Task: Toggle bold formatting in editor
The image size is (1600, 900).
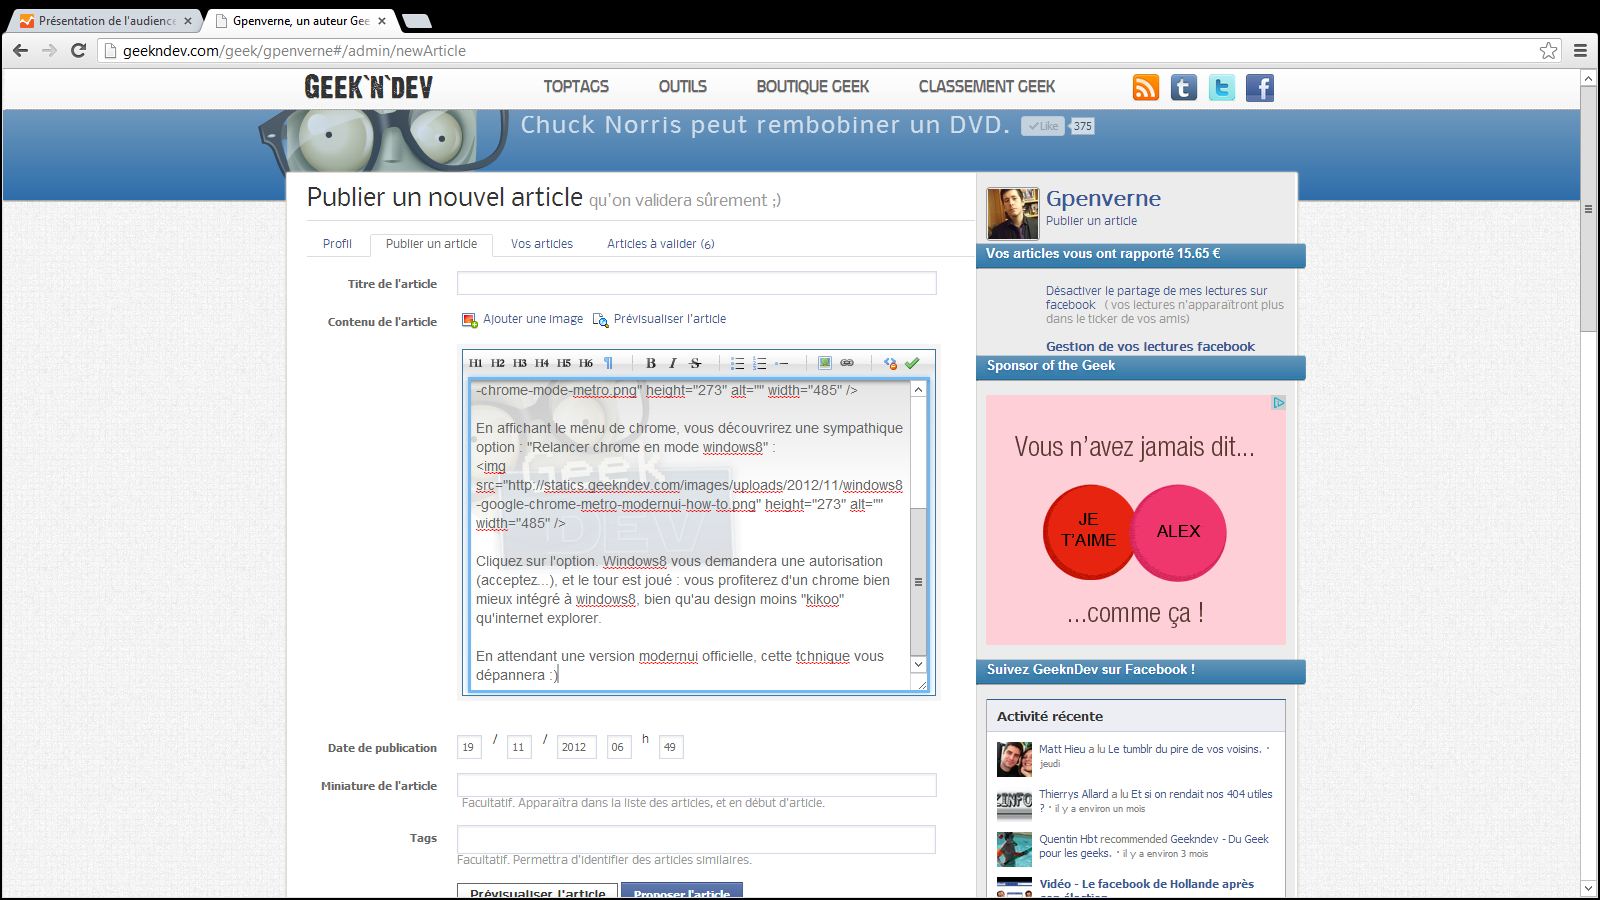Action: 651,363
